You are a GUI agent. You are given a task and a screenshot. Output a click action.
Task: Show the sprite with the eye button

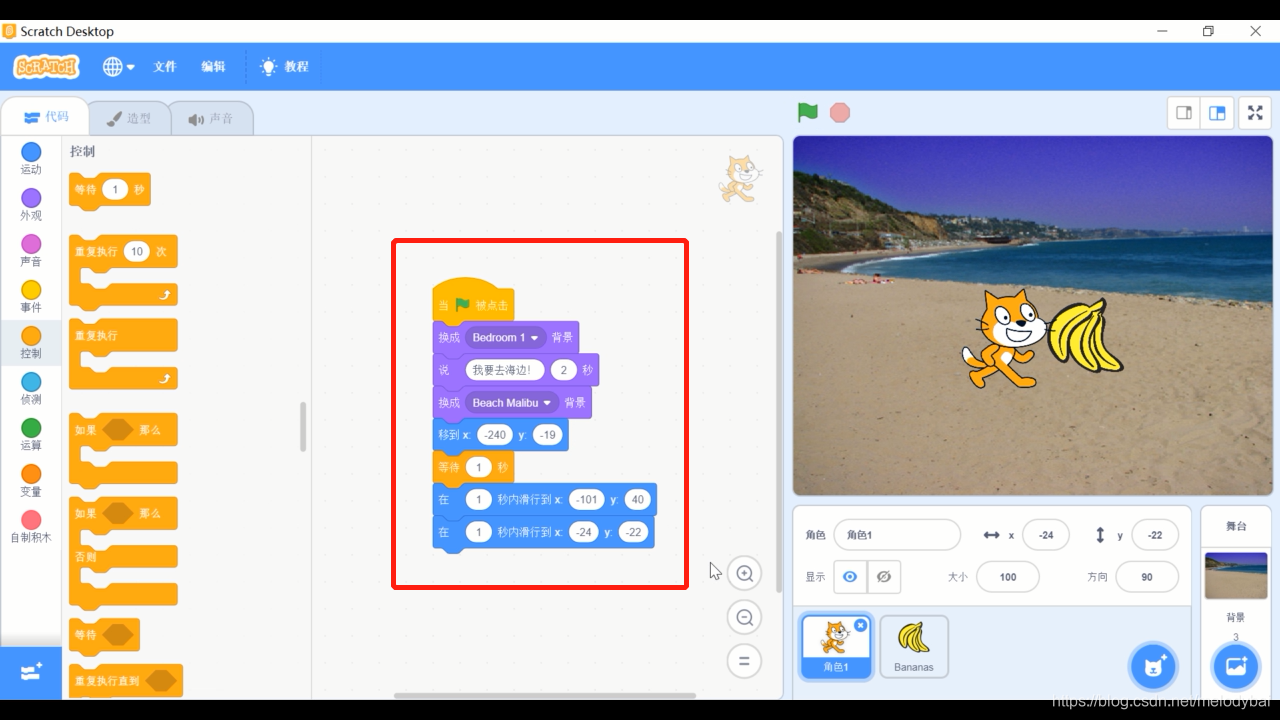point(850,577)
